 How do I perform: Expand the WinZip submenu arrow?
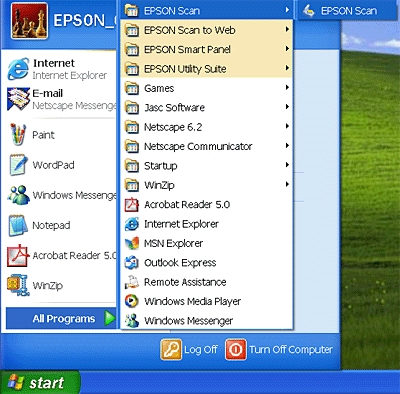(x=287, y=184)
